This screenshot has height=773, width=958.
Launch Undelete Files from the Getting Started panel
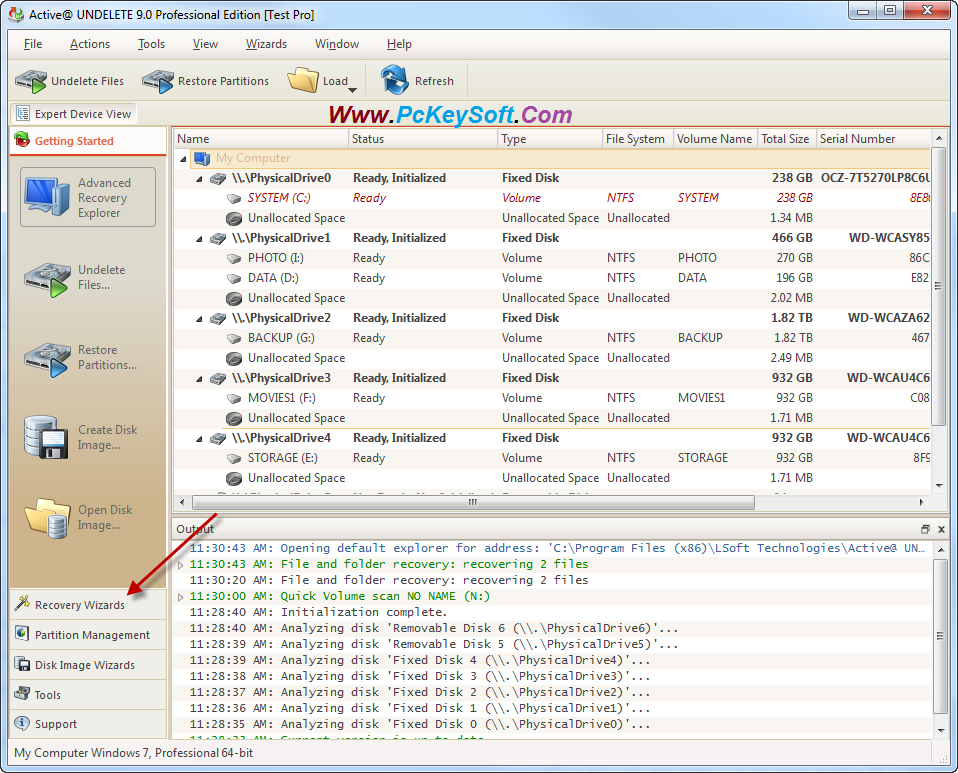76,278
